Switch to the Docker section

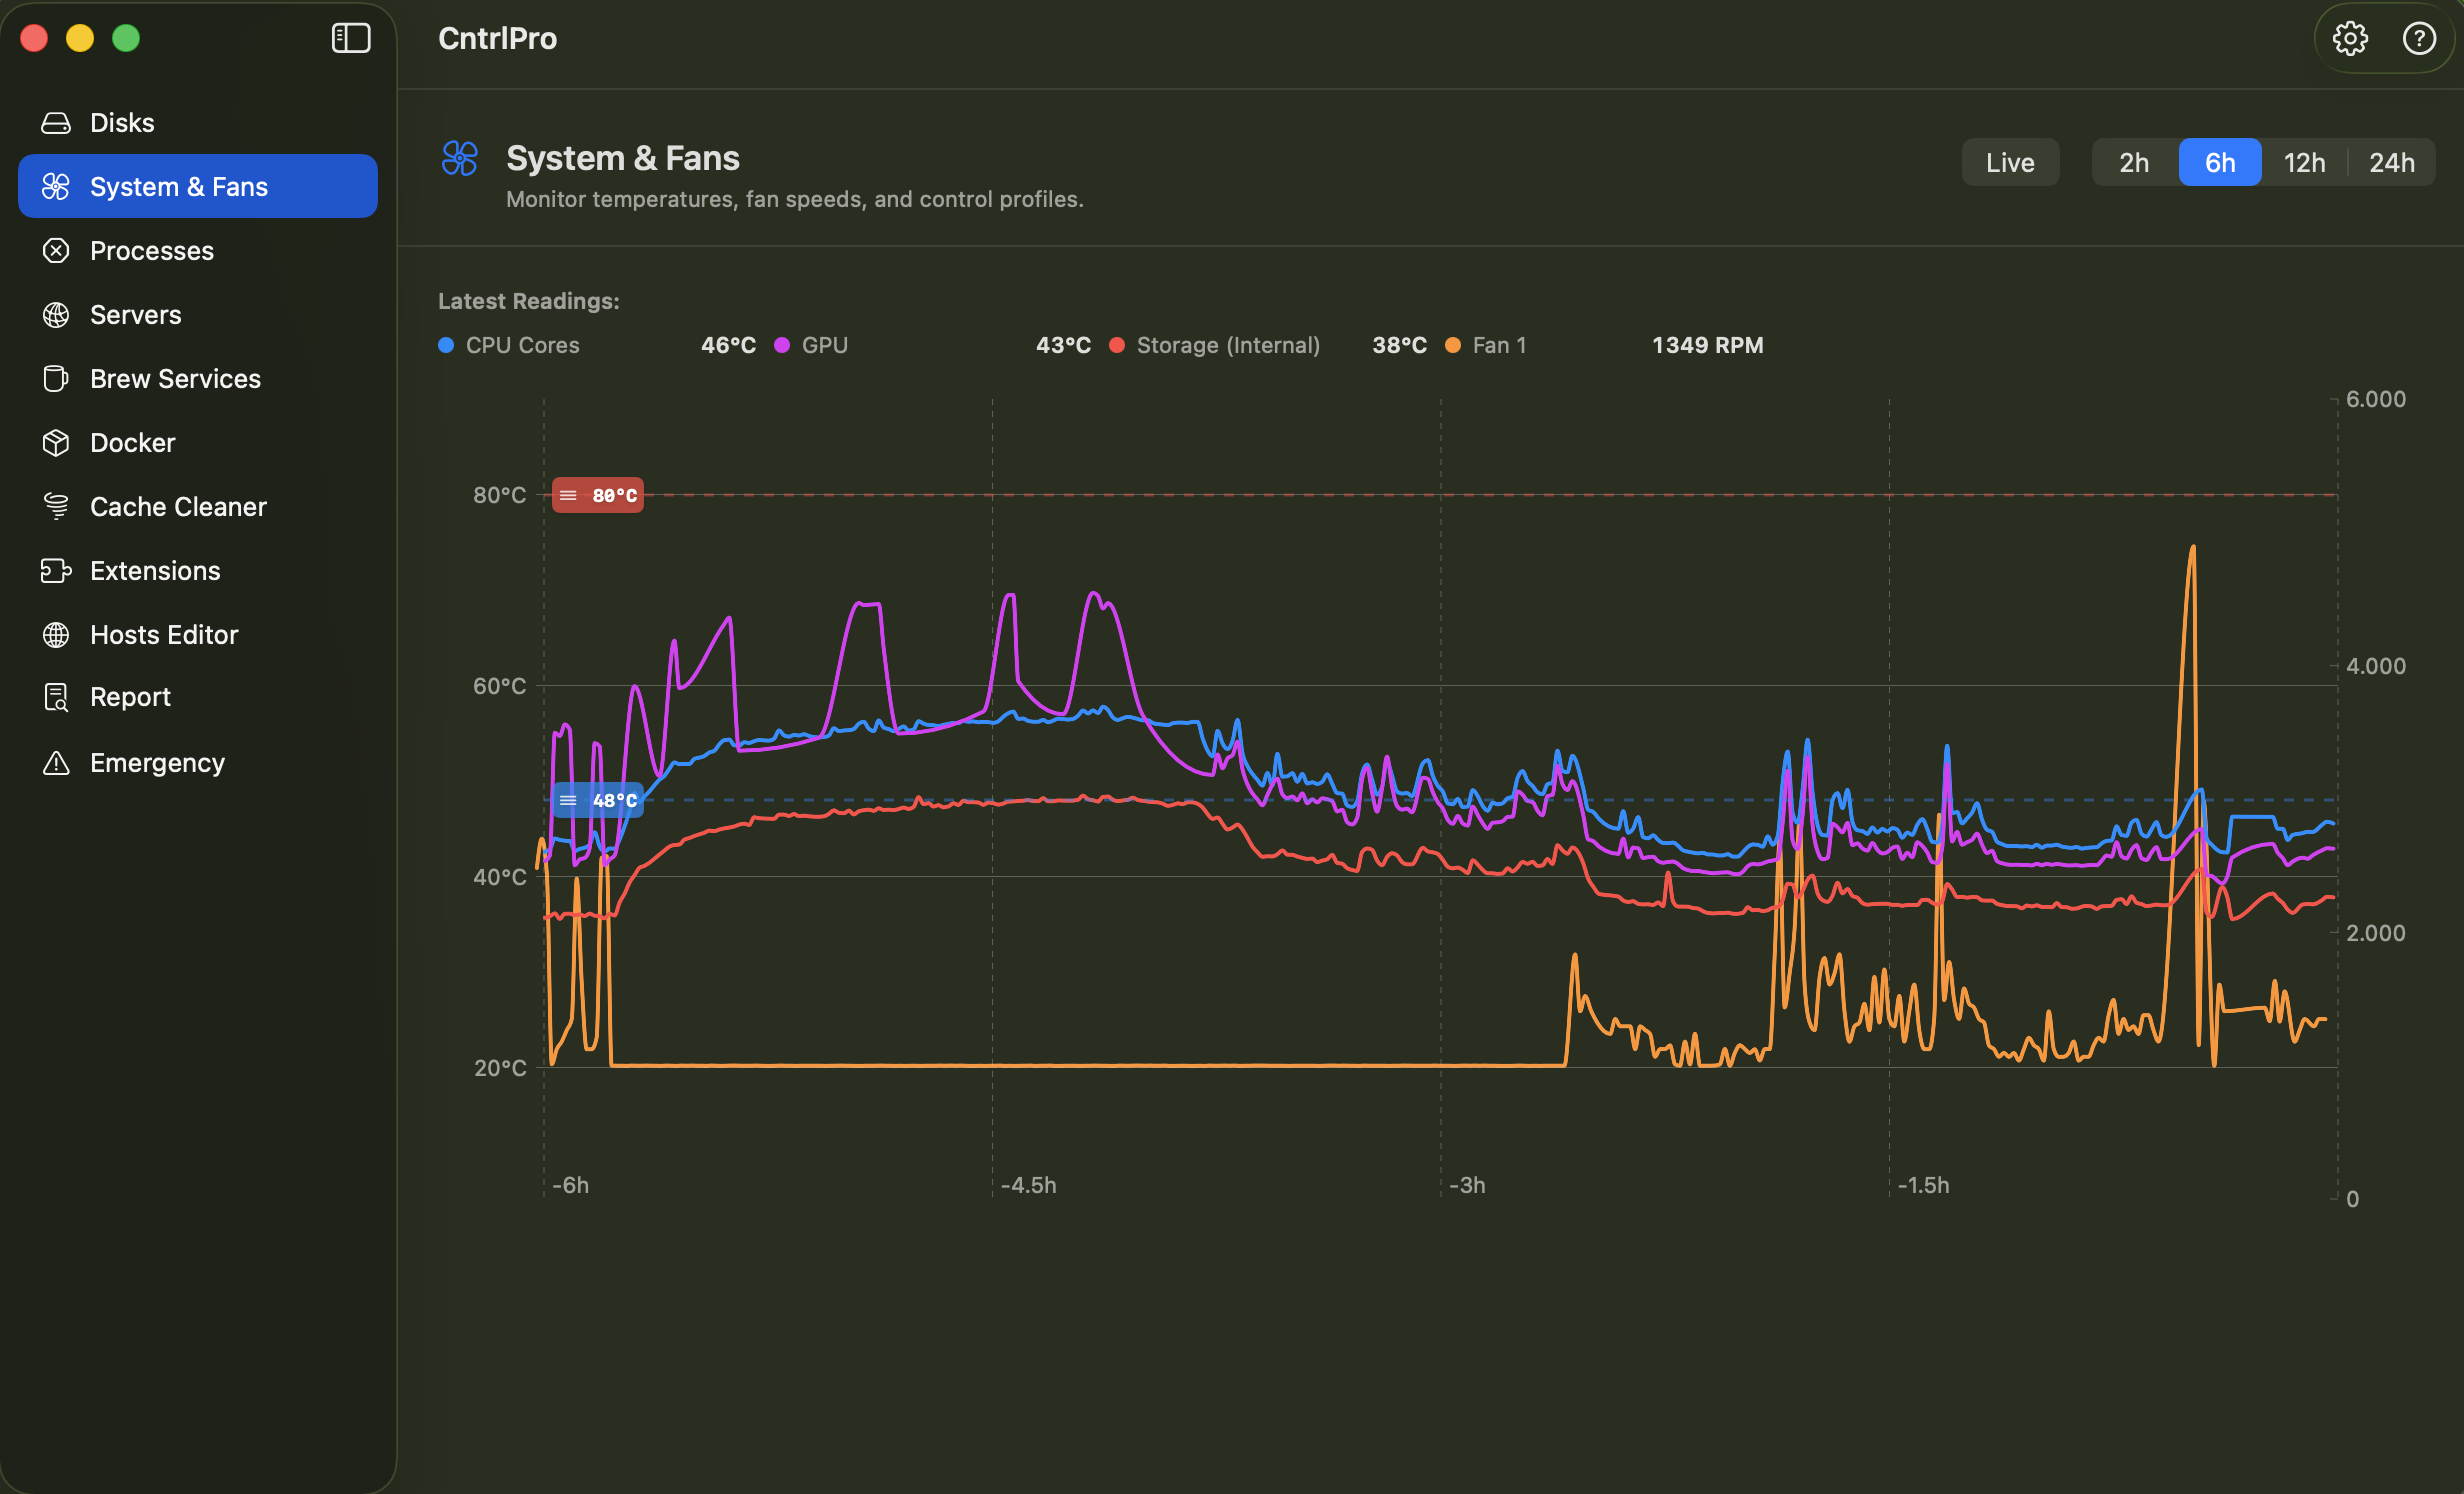pyautogui.click(x=198, y=443)
